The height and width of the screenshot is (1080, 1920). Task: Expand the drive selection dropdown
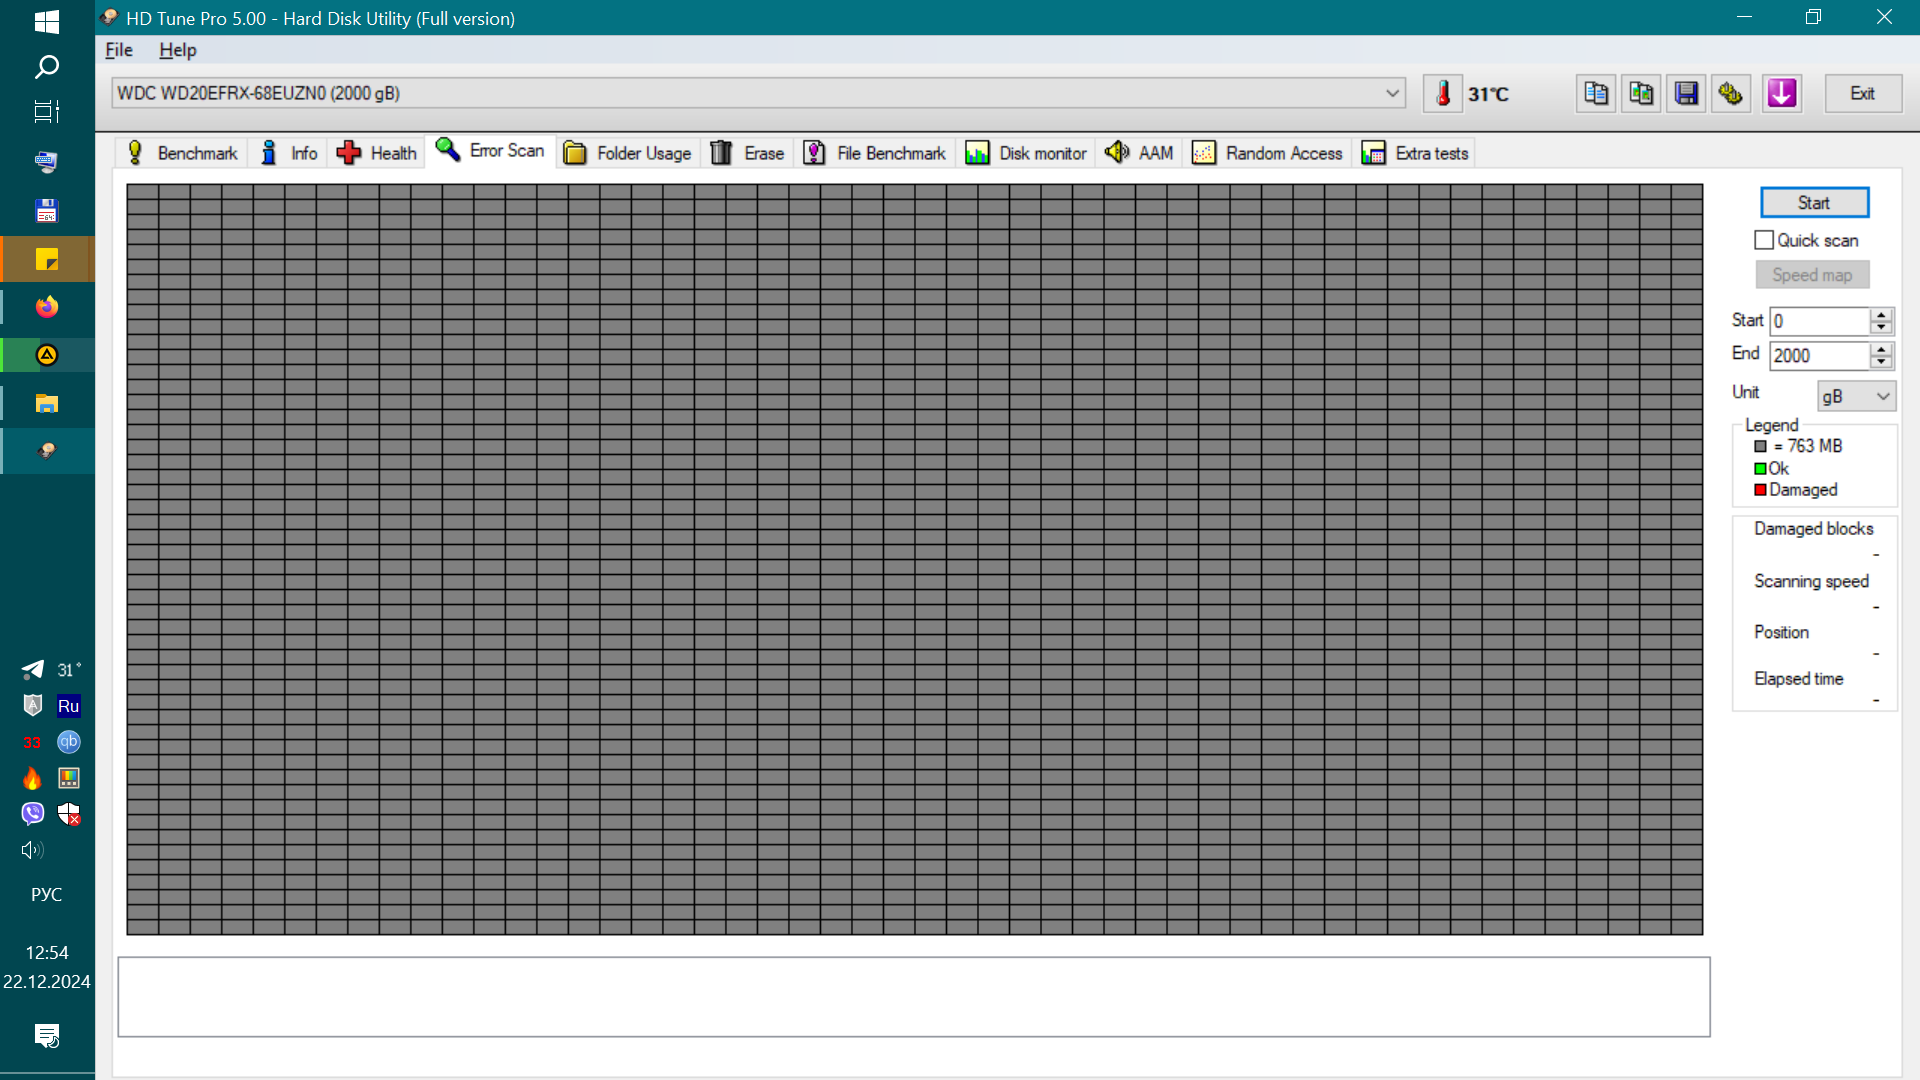(1392, 93)
